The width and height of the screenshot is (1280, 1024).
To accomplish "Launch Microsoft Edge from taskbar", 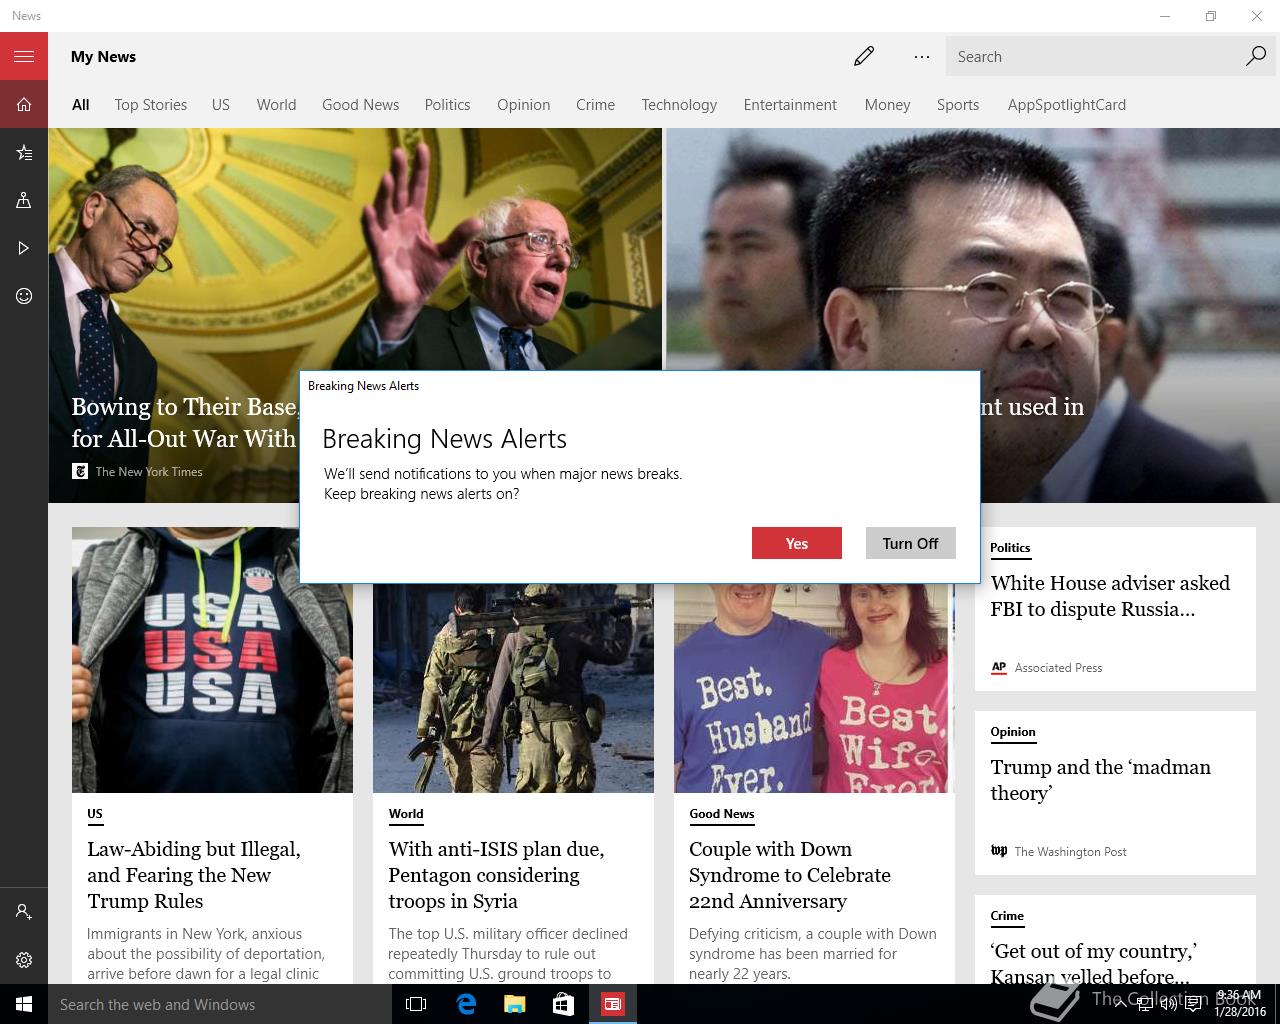I will tap(465, 1004).
